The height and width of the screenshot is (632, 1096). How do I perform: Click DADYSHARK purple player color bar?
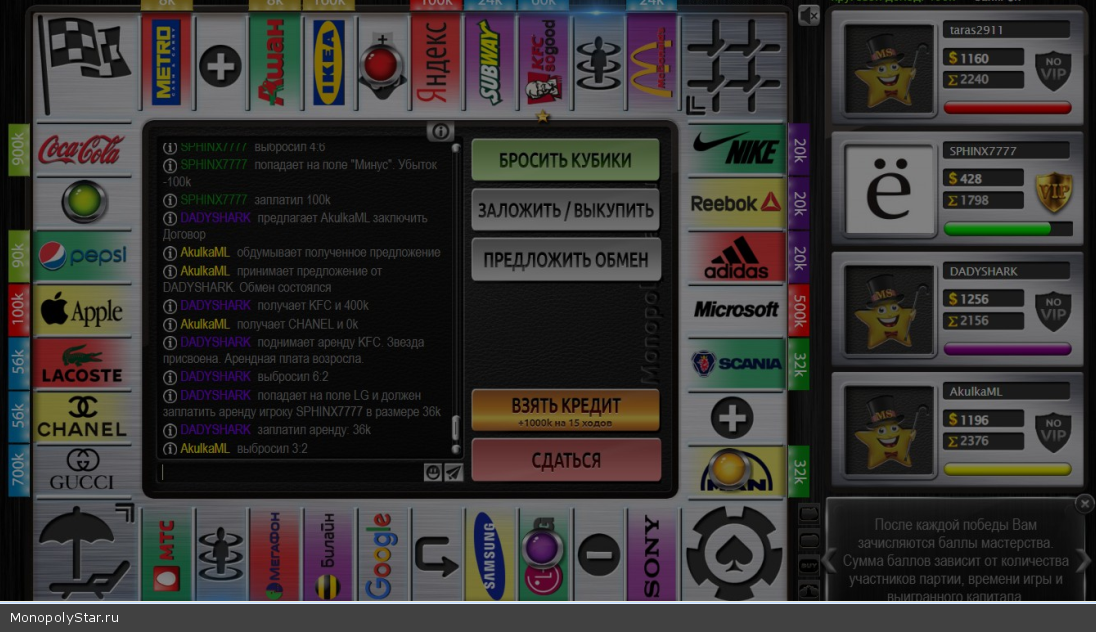point(1007,349)
